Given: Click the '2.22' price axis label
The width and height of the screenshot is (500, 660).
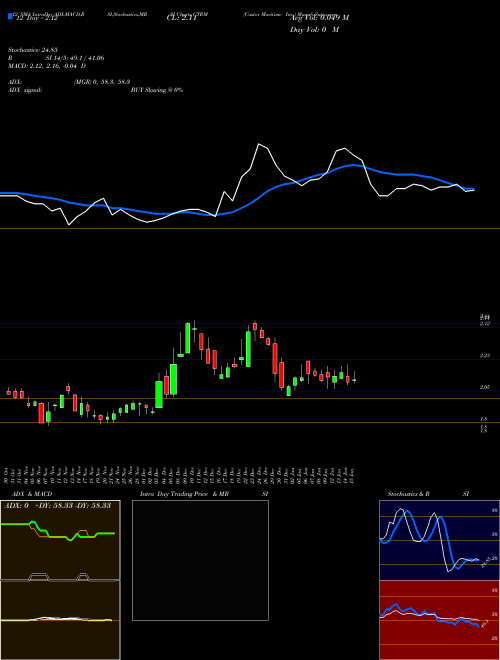Looking at the screenshot, I should point(484,356).
